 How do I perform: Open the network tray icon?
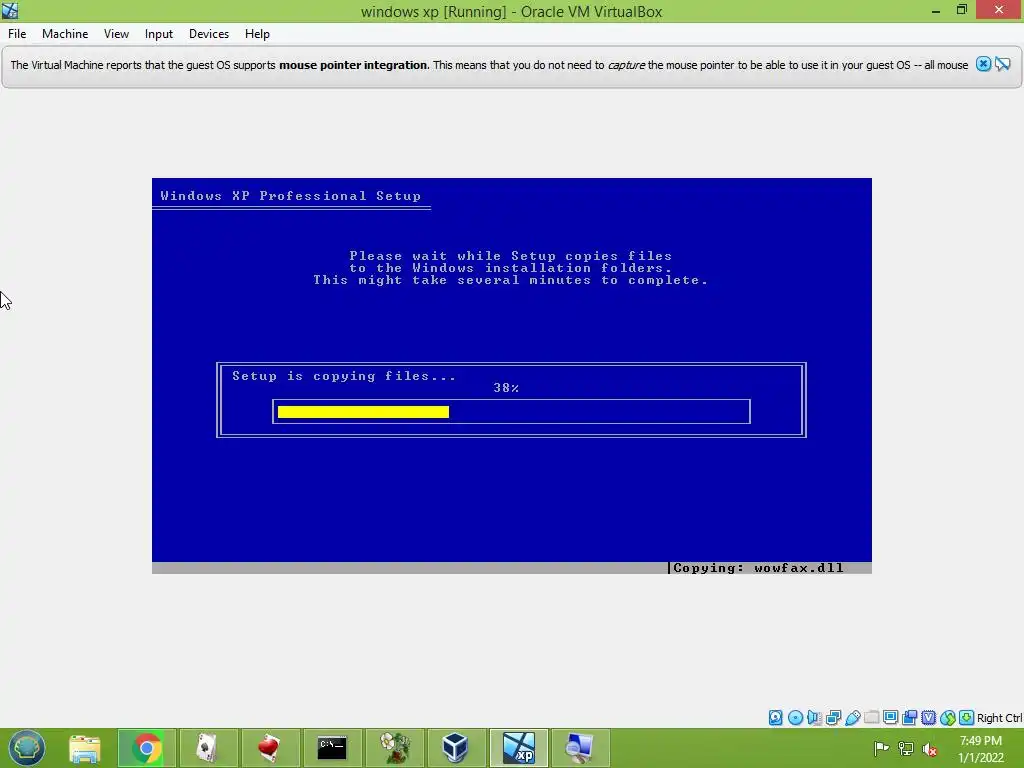point(906,748)
